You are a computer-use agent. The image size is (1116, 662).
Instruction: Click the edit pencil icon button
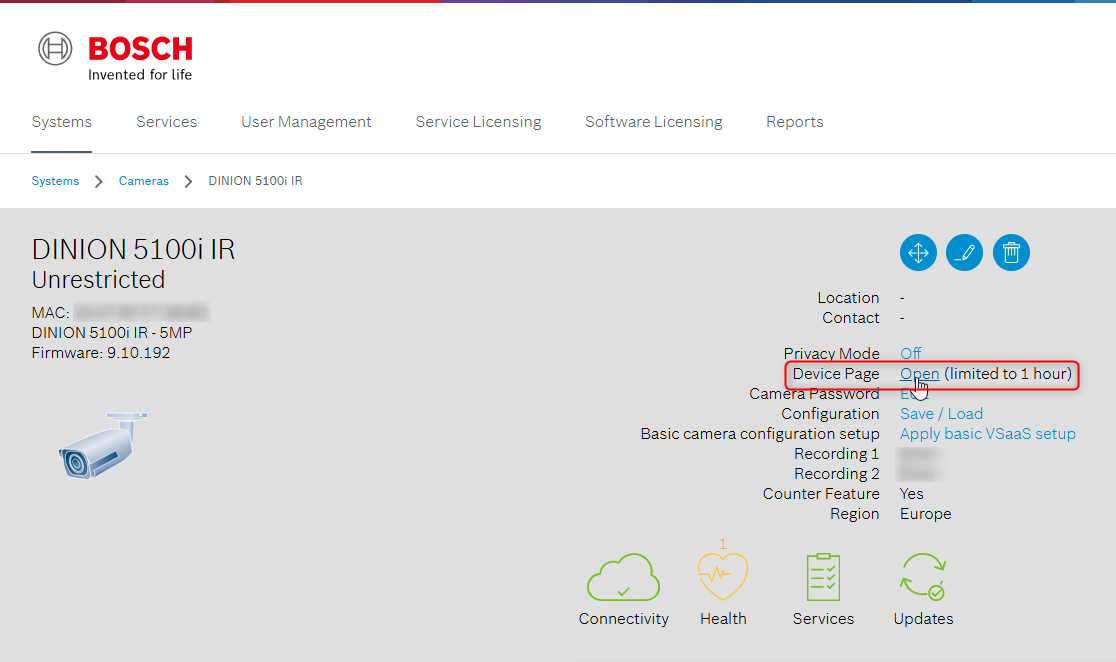[x=964, y=253]
